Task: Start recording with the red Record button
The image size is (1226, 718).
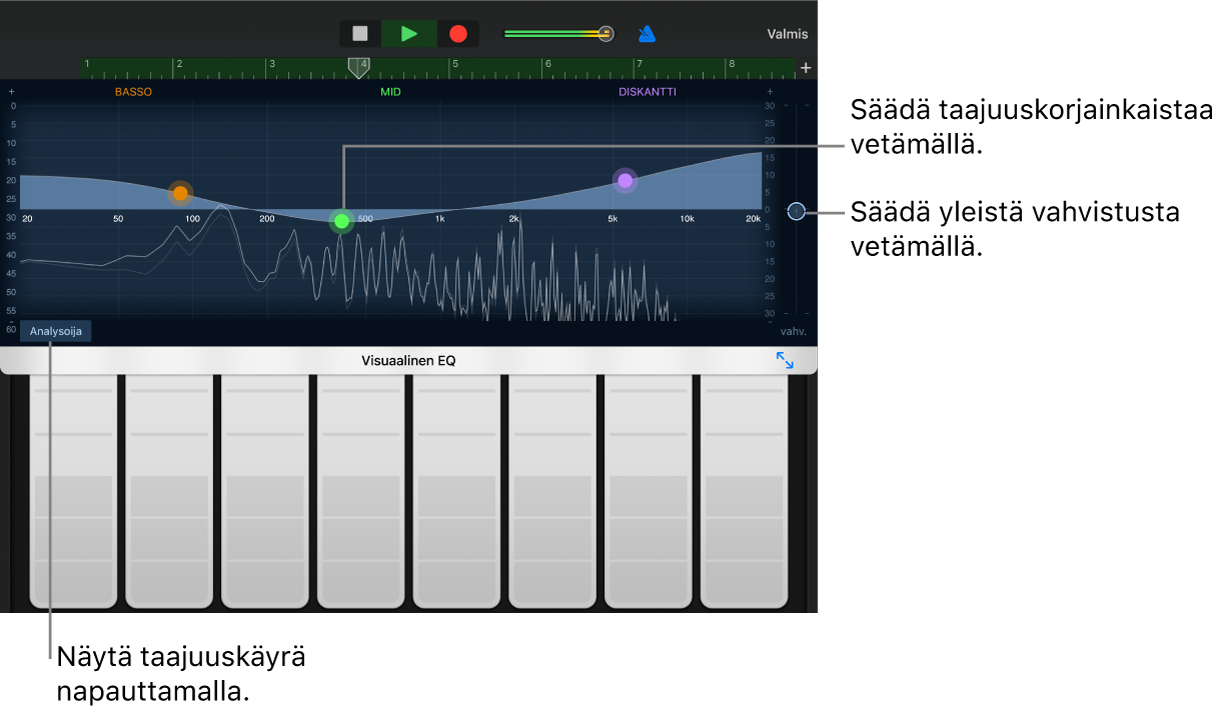Action: point(458,34)
